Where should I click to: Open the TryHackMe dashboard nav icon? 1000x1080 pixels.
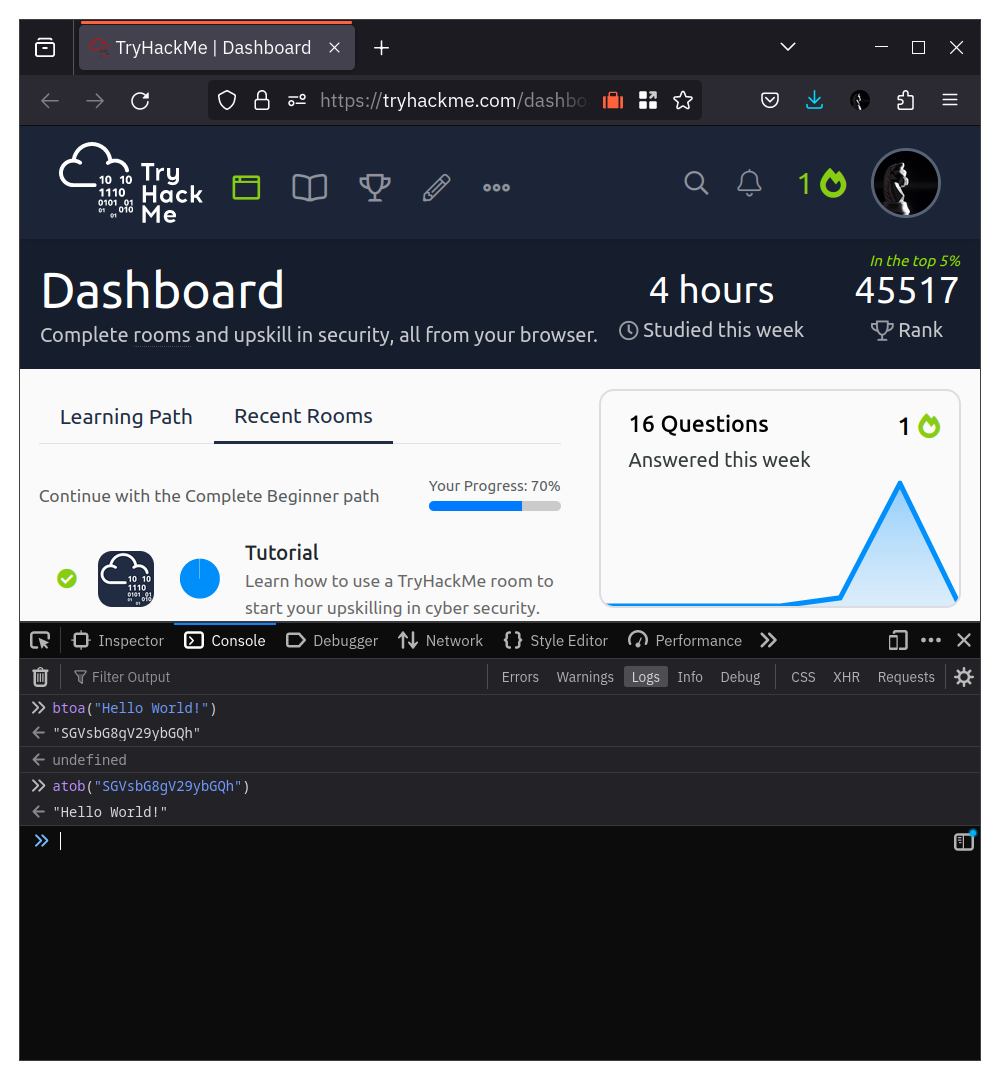[246, 187]
